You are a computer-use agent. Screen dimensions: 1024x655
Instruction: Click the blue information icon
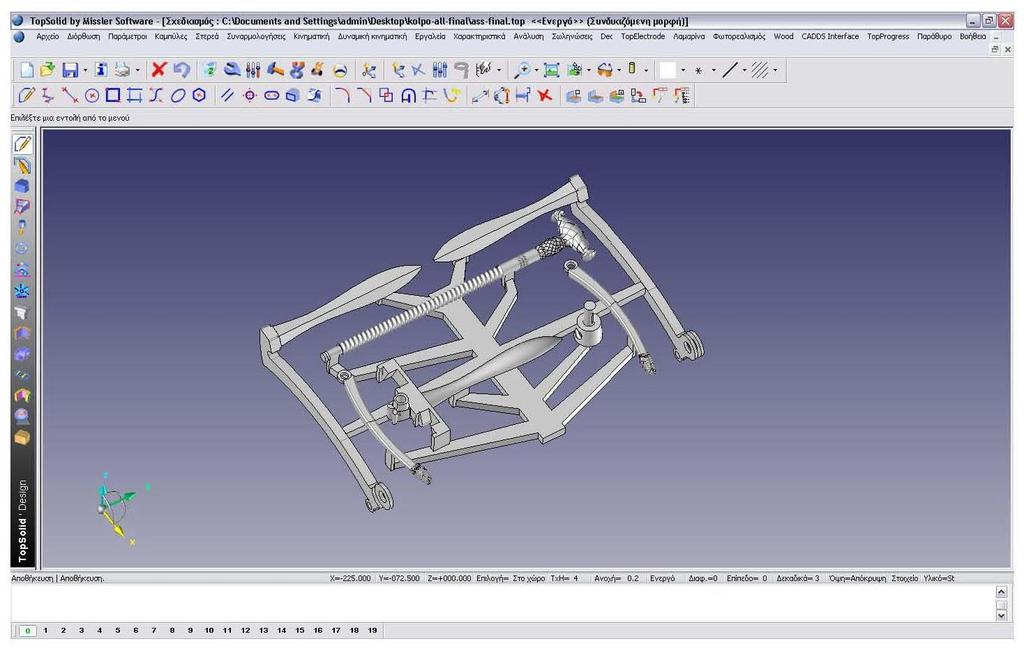(101, 69)
